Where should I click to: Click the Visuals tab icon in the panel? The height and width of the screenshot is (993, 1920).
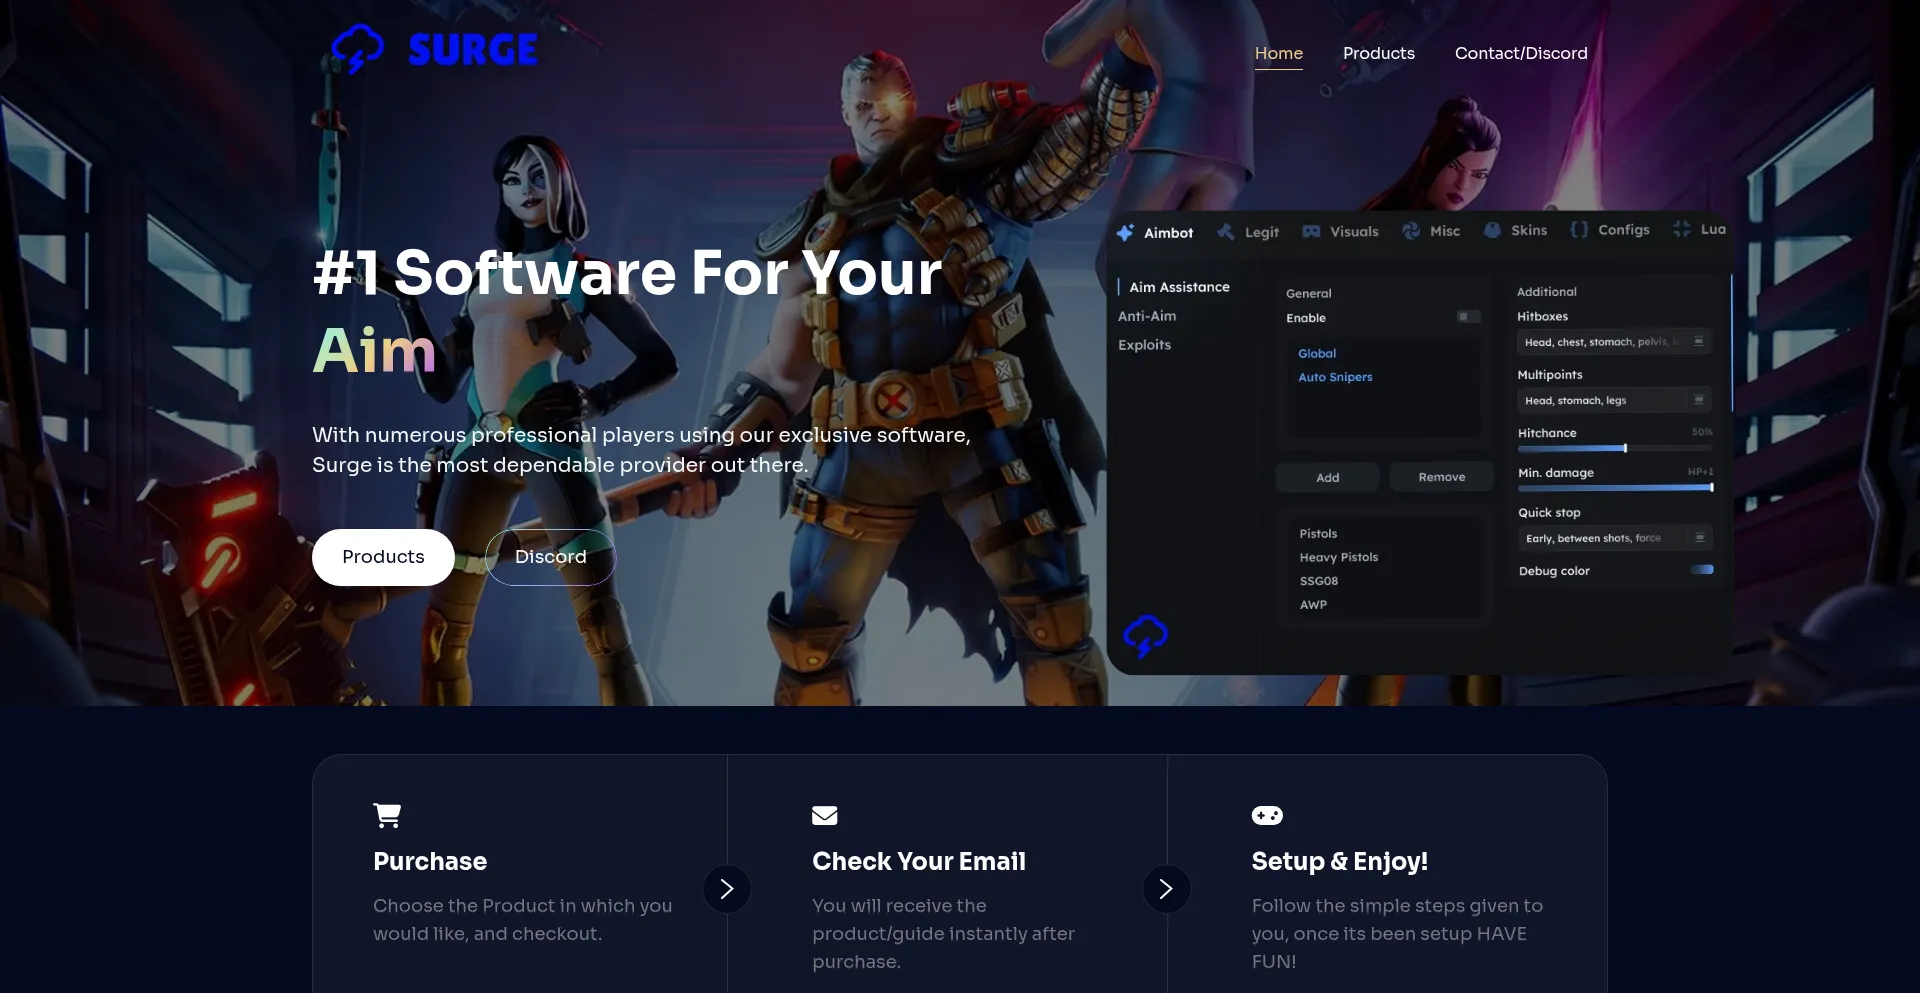click(1311, 232)
